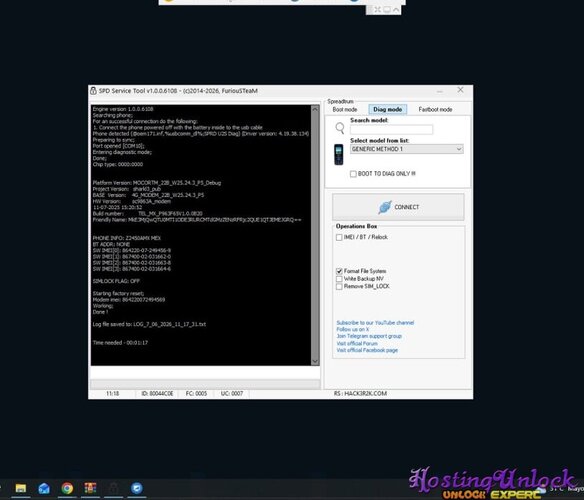The width and height of the screenshot is (584, 500).
Task: Click the 'Project Version: sharkl3_pub' log line
Action: (127, 189)
